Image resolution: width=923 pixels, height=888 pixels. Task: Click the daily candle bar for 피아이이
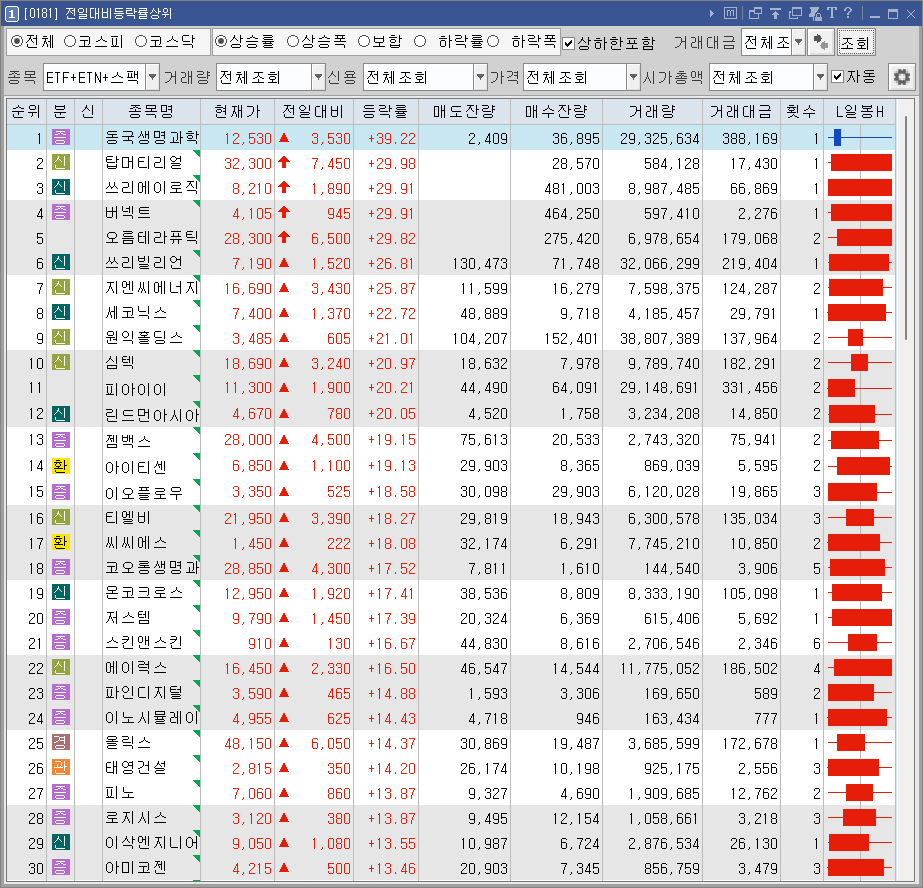click(859, 388)
